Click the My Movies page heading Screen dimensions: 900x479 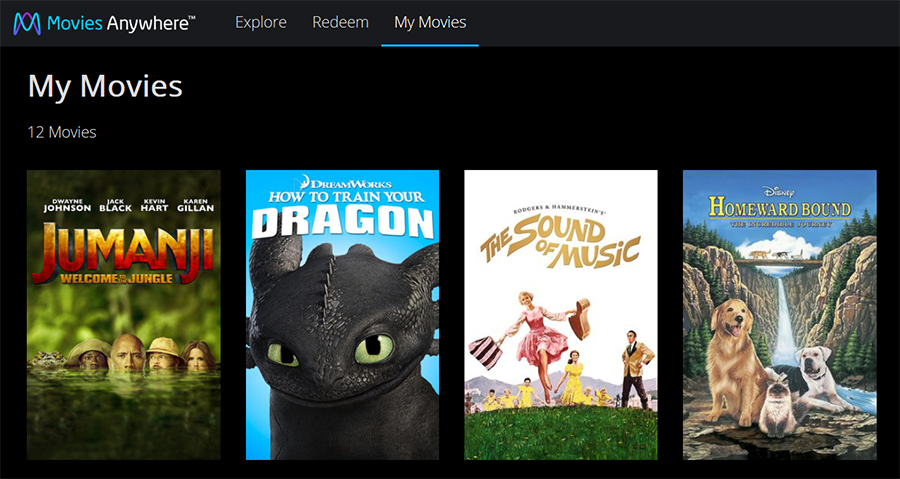click(105, 86)
